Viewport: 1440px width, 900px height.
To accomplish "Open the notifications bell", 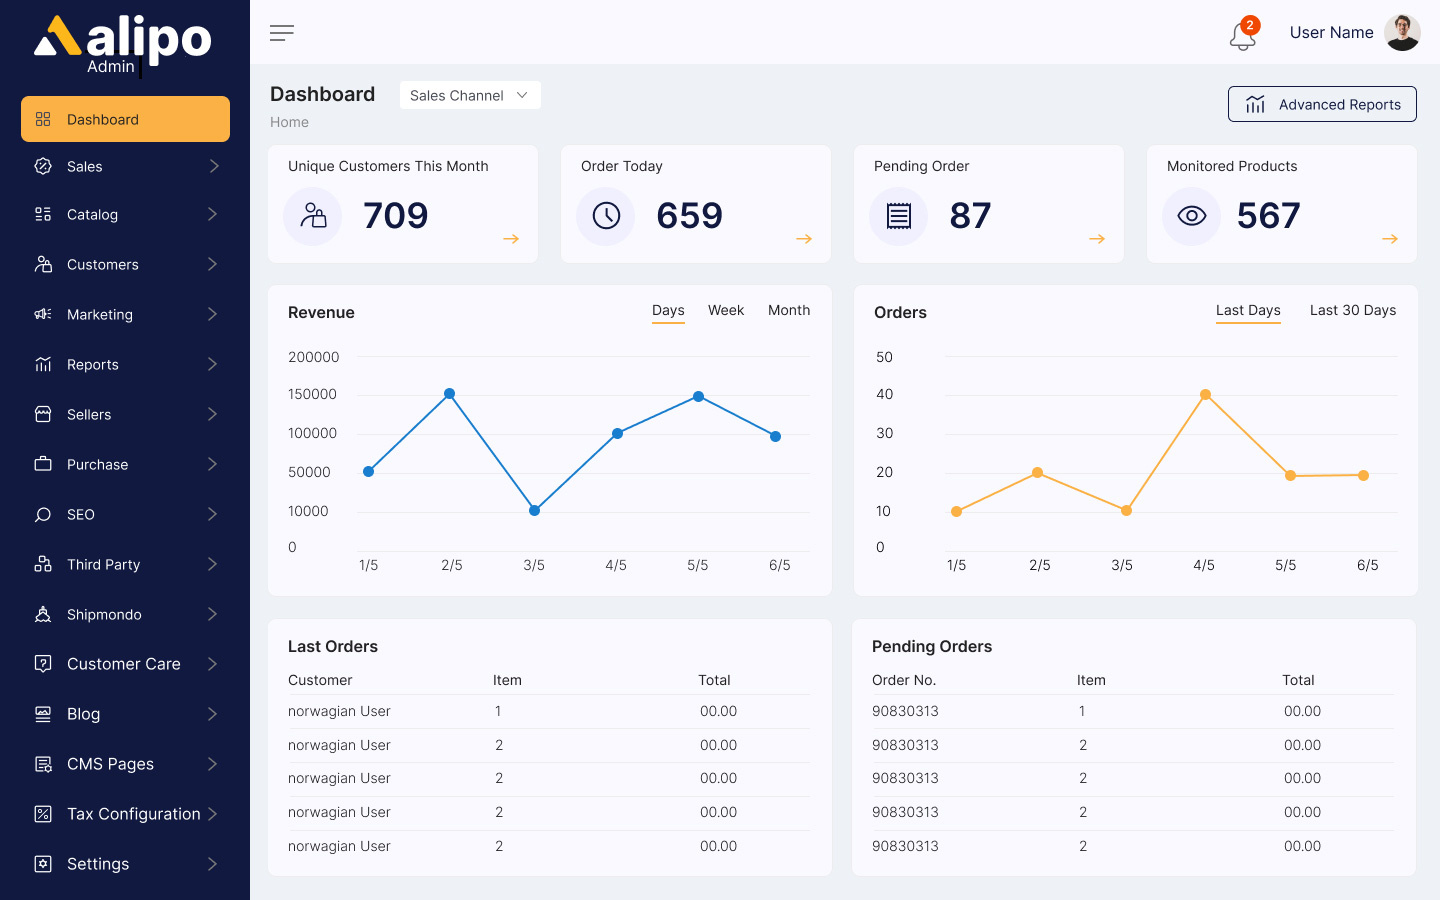I will click(1242, 36).
